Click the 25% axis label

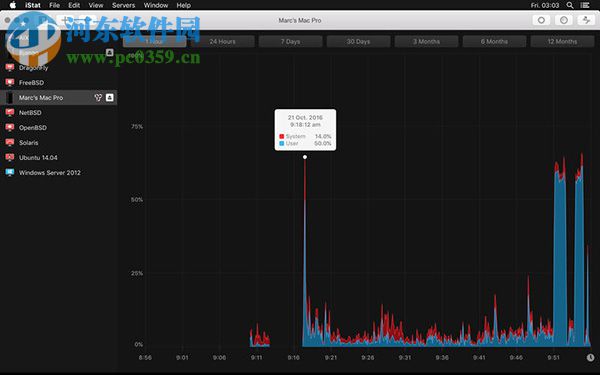137,273
